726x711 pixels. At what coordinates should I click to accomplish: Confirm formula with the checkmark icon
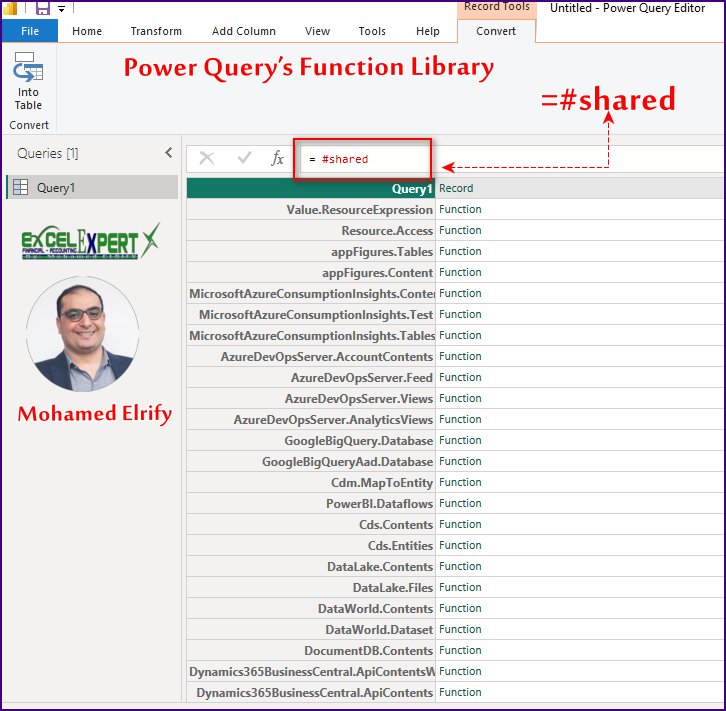click(x=244, y=158)
